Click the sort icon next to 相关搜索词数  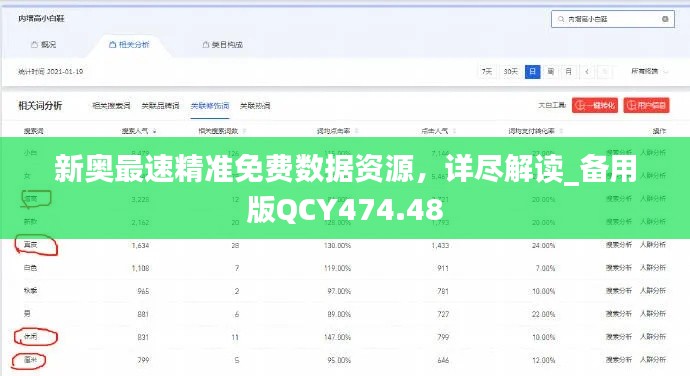click(244, 131)
